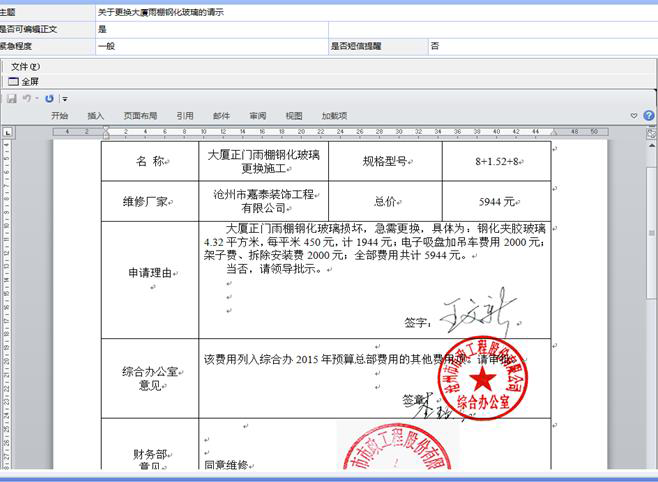Switch to the 开始 ribbon tab
The image size is (658, 482).
[59, 116]
